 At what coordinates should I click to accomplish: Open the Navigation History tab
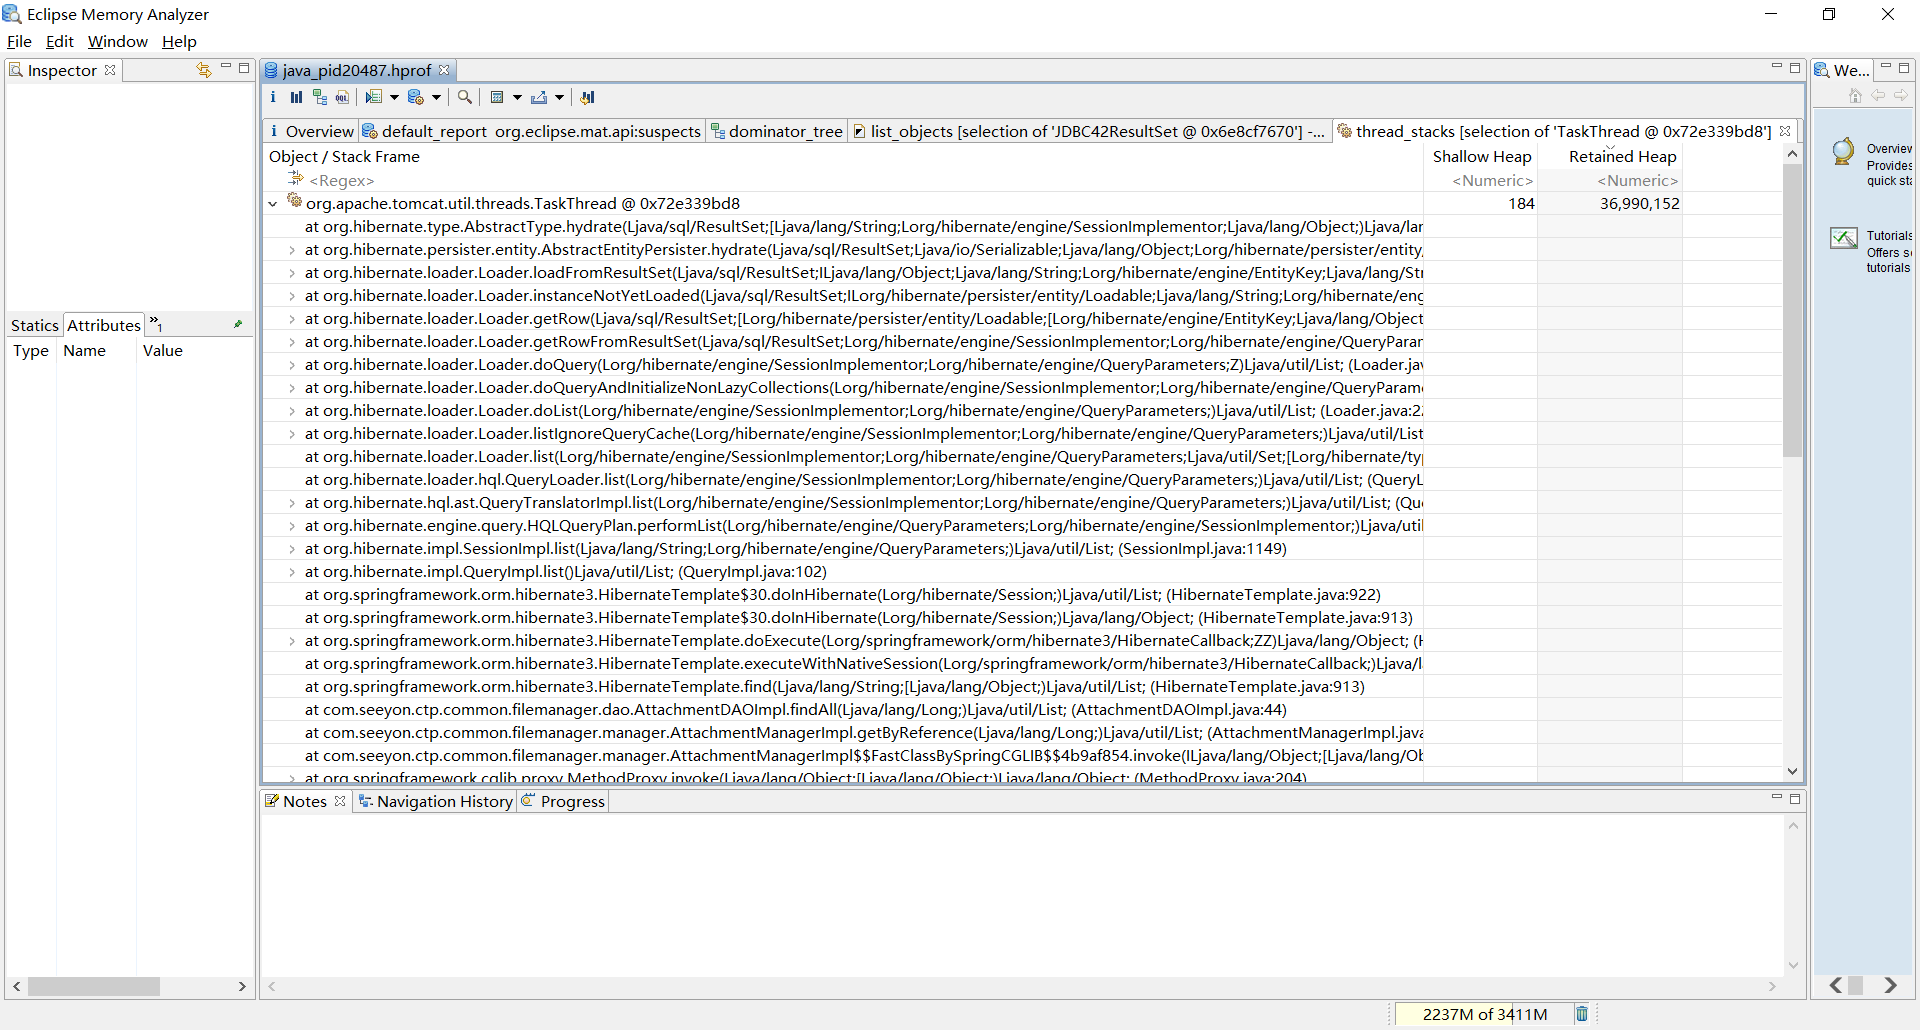pos(436,801)
